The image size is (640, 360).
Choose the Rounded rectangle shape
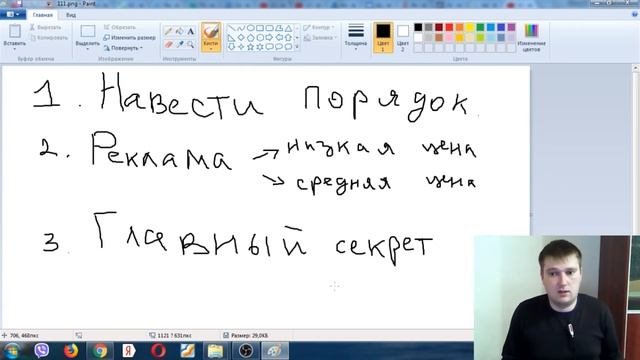(269, 28)
